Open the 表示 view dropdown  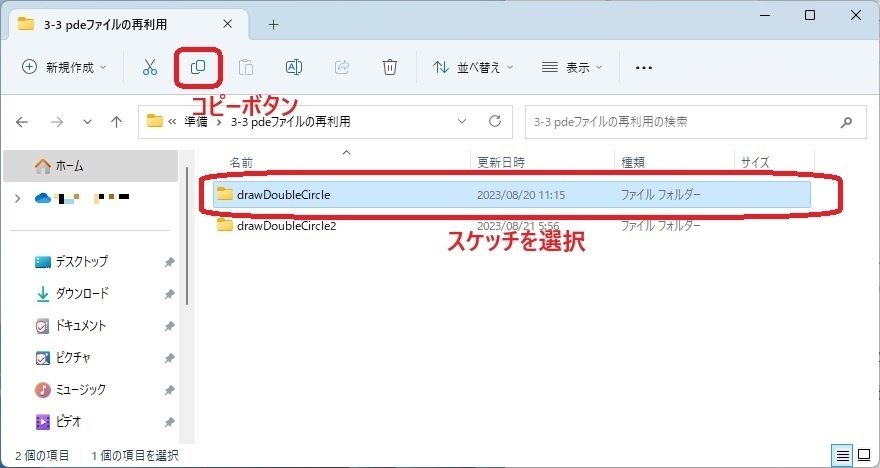click(572, 67)
